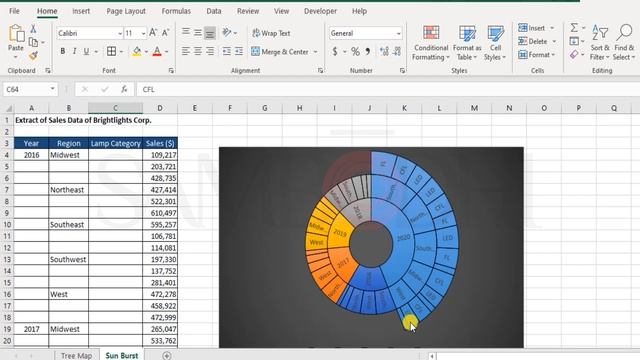The image size is (640, 360).
Task: Click the Fill down icon
Action: 574,41
